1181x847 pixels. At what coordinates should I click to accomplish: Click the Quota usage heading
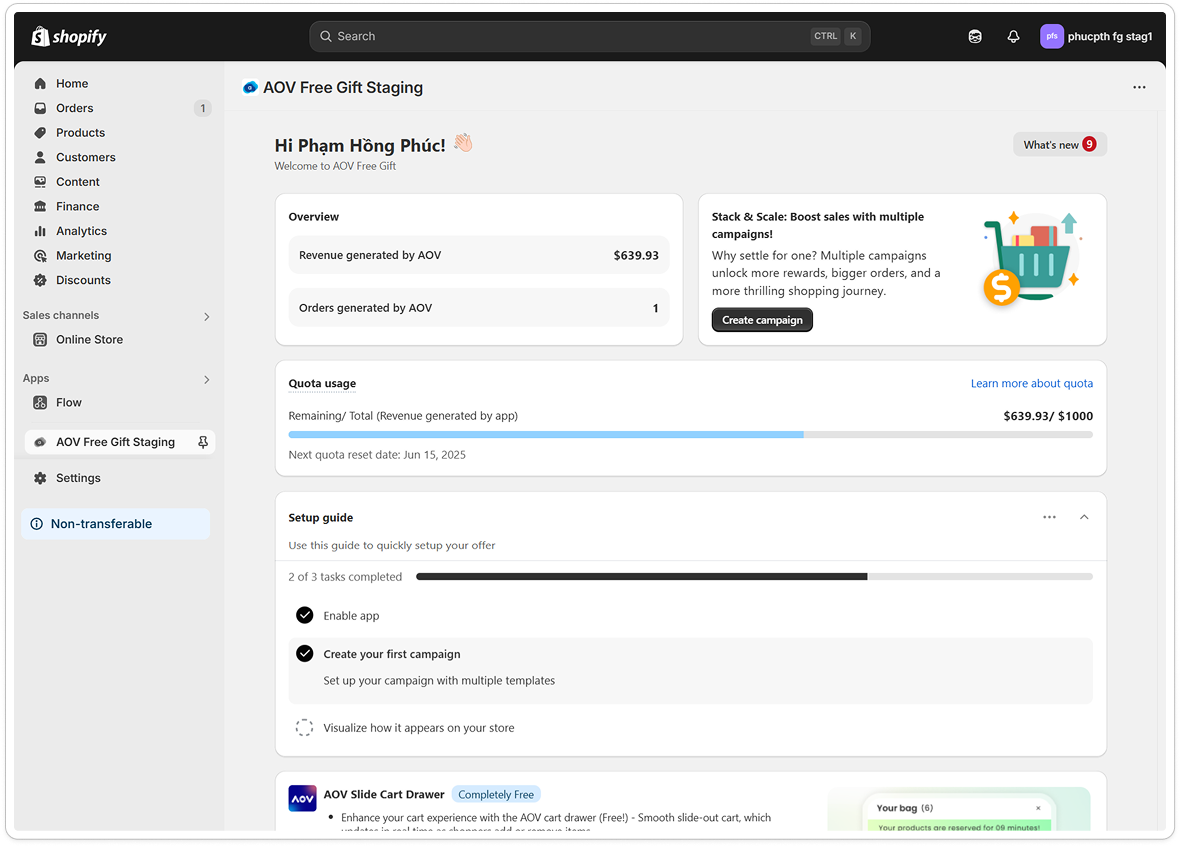[x=322, y=383]
